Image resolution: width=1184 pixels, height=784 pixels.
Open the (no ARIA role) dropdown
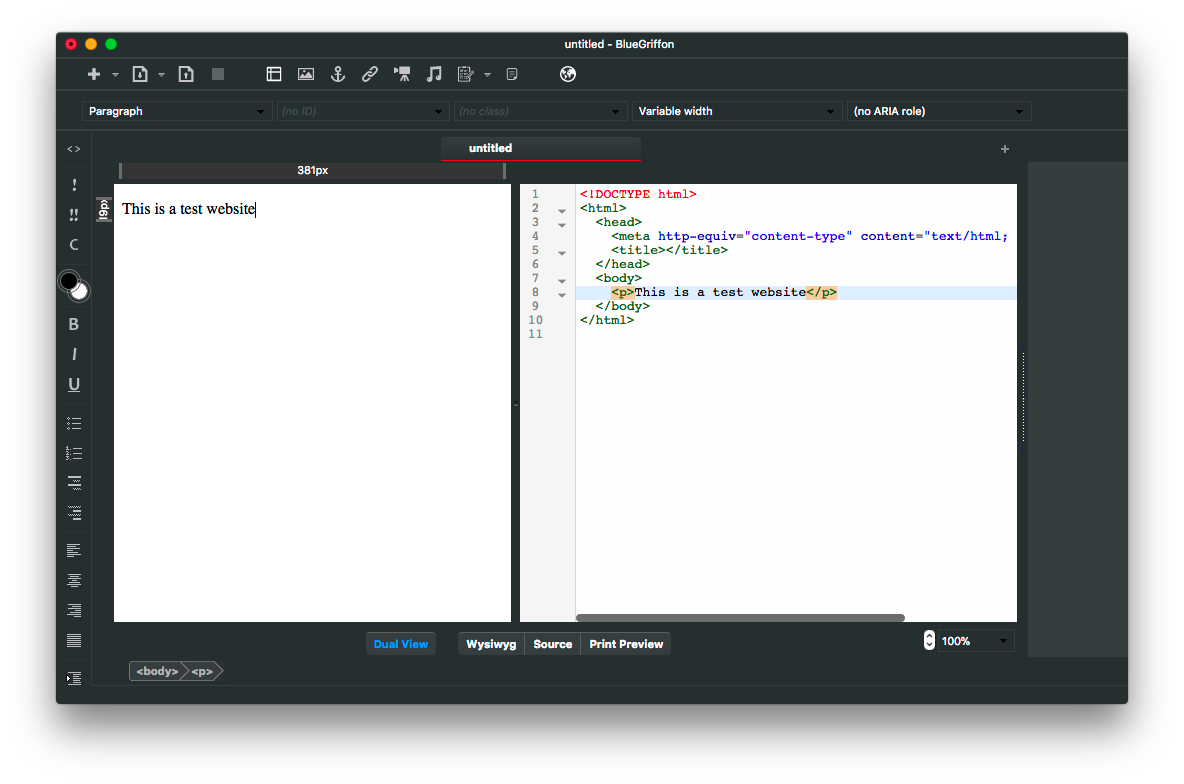coord(939,111)
